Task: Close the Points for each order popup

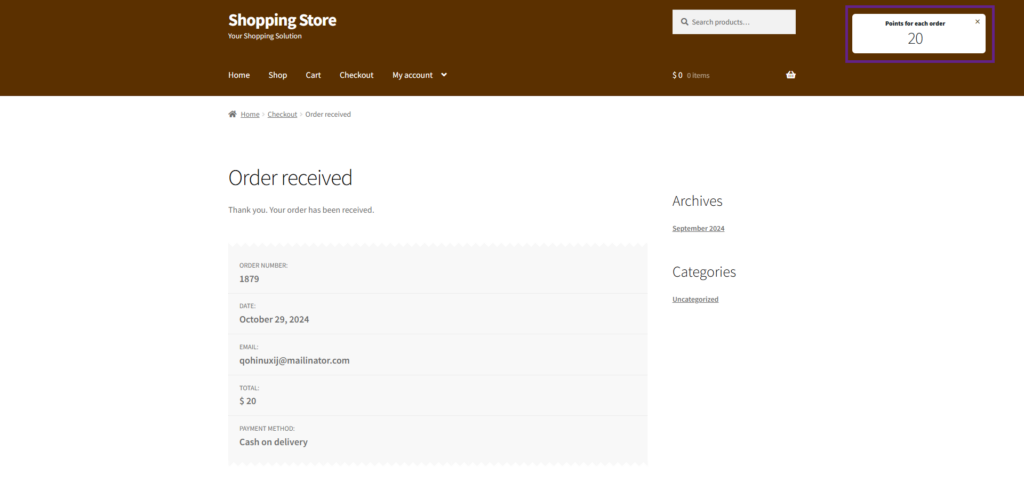Action: point(977,21)
